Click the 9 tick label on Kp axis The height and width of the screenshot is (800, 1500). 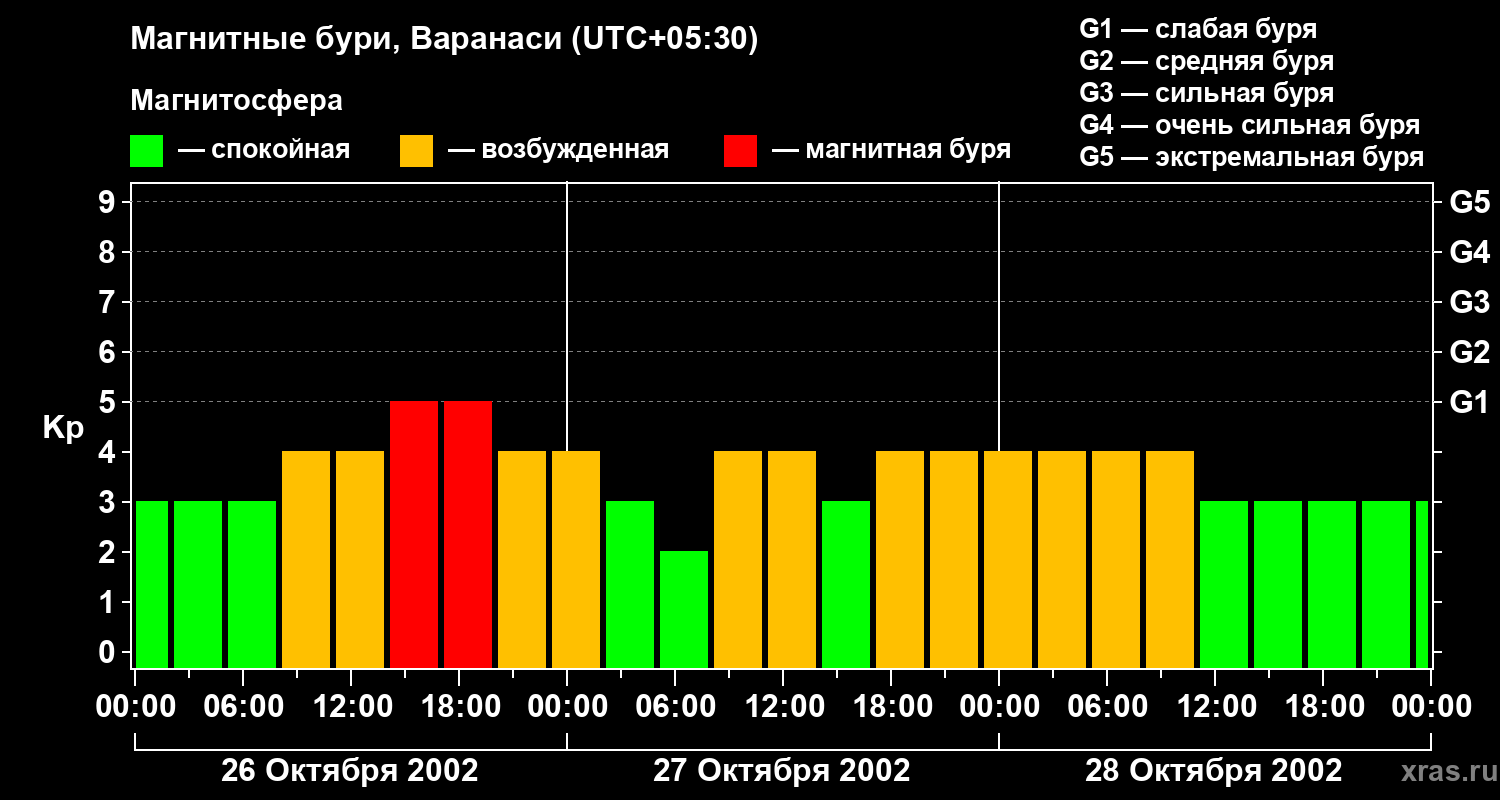pos(110,202)
